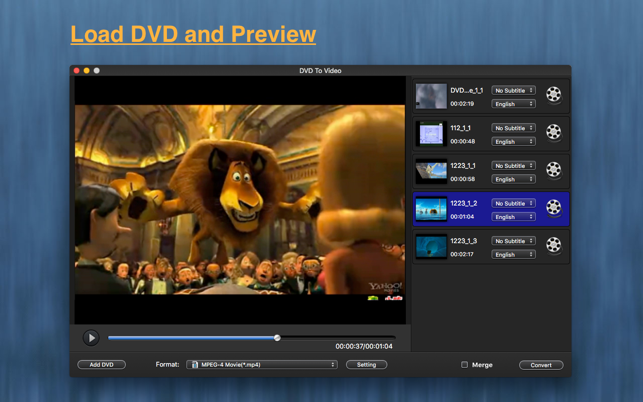The width and height of the screenshot is (643, 402).
Task: Select the 1223_1_1 title row
Action: 491,171
